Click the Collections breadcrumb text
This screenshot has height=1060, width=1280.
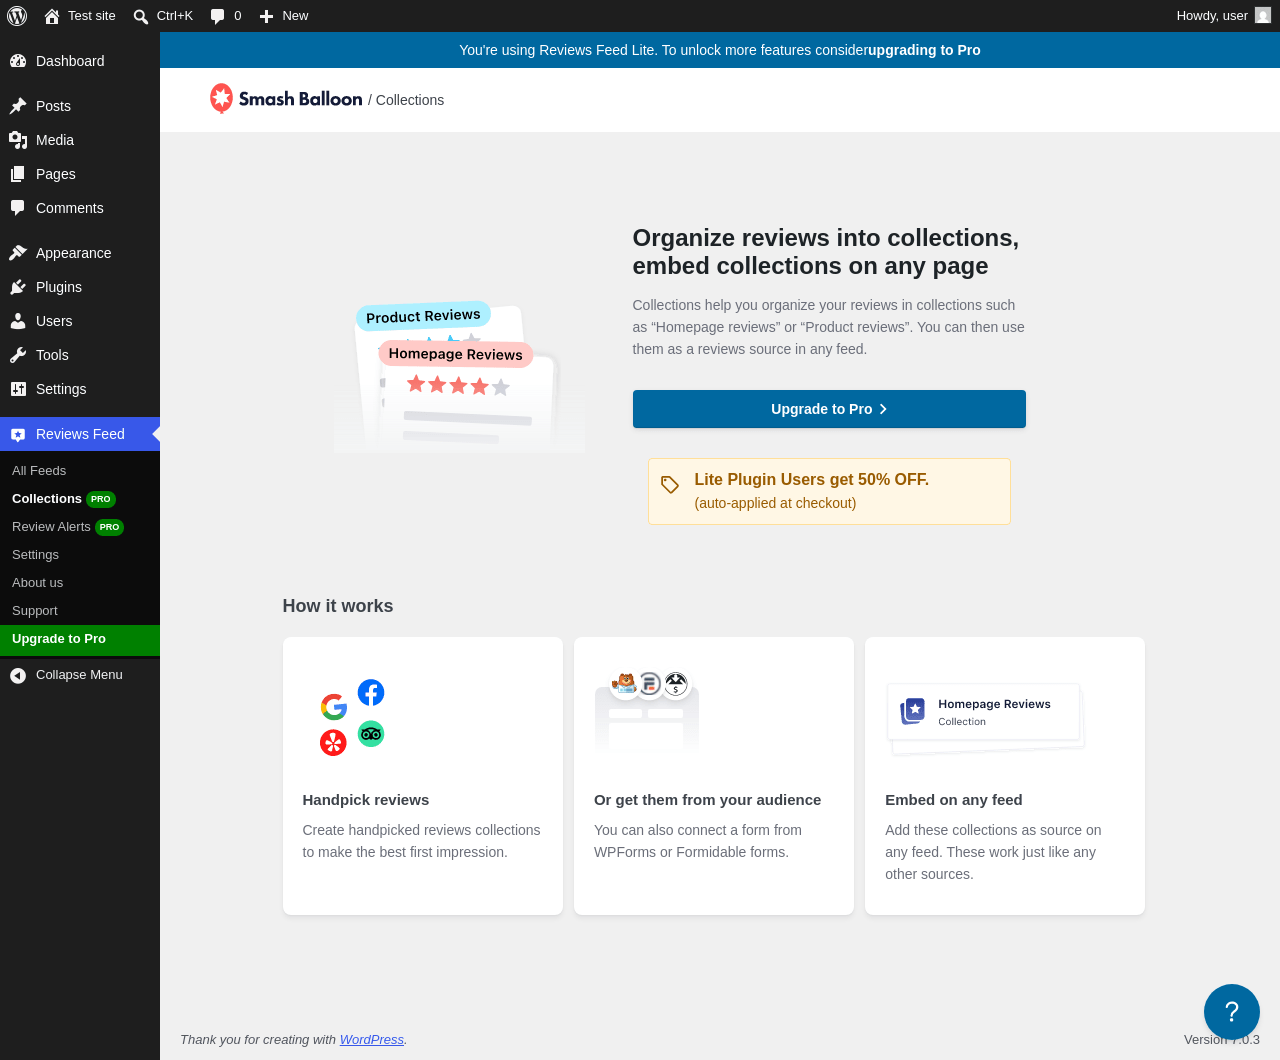(x=410, y=100)
